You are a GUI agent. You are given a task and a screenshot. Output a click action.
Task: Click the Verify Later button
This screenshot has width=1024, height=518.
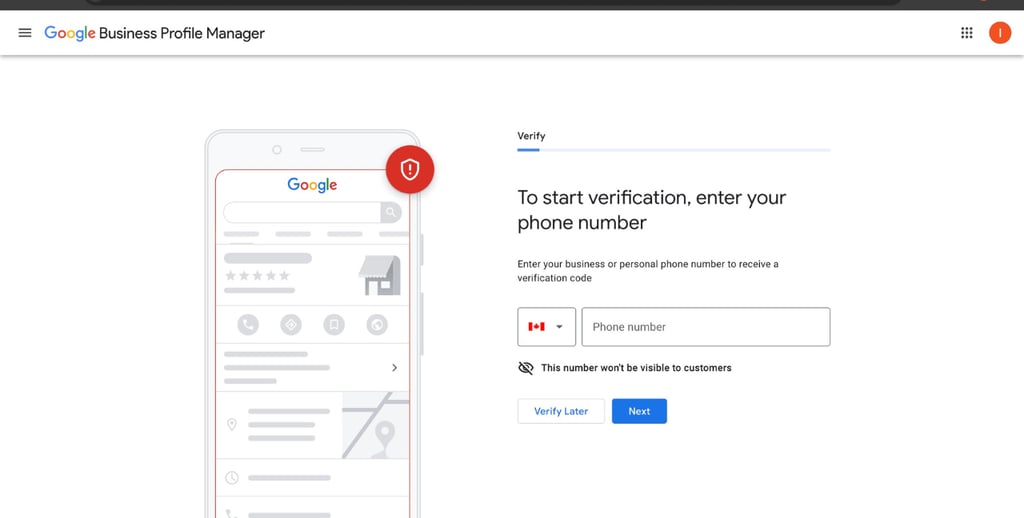pyautogui.click(x=561, y=411)
